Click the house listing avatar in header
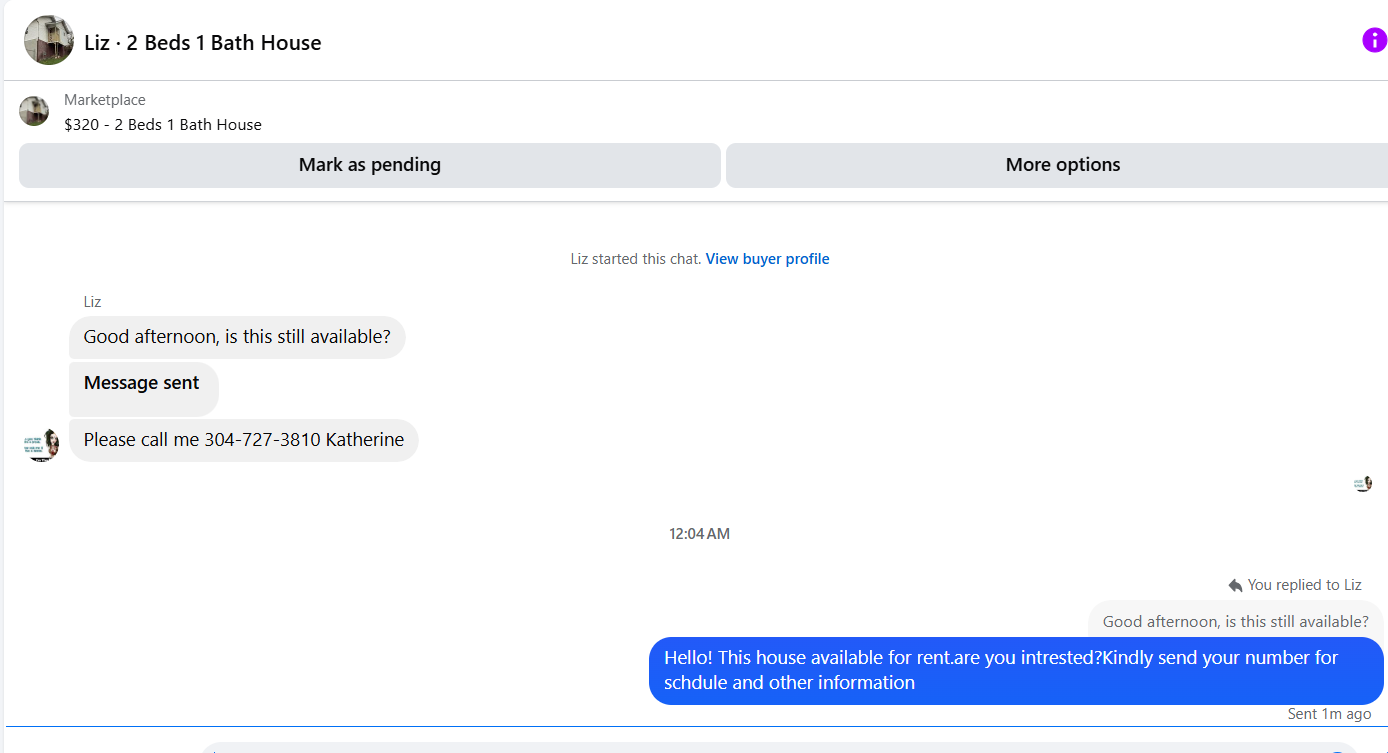Viewport: 1388px width, 753px height. 49,40
